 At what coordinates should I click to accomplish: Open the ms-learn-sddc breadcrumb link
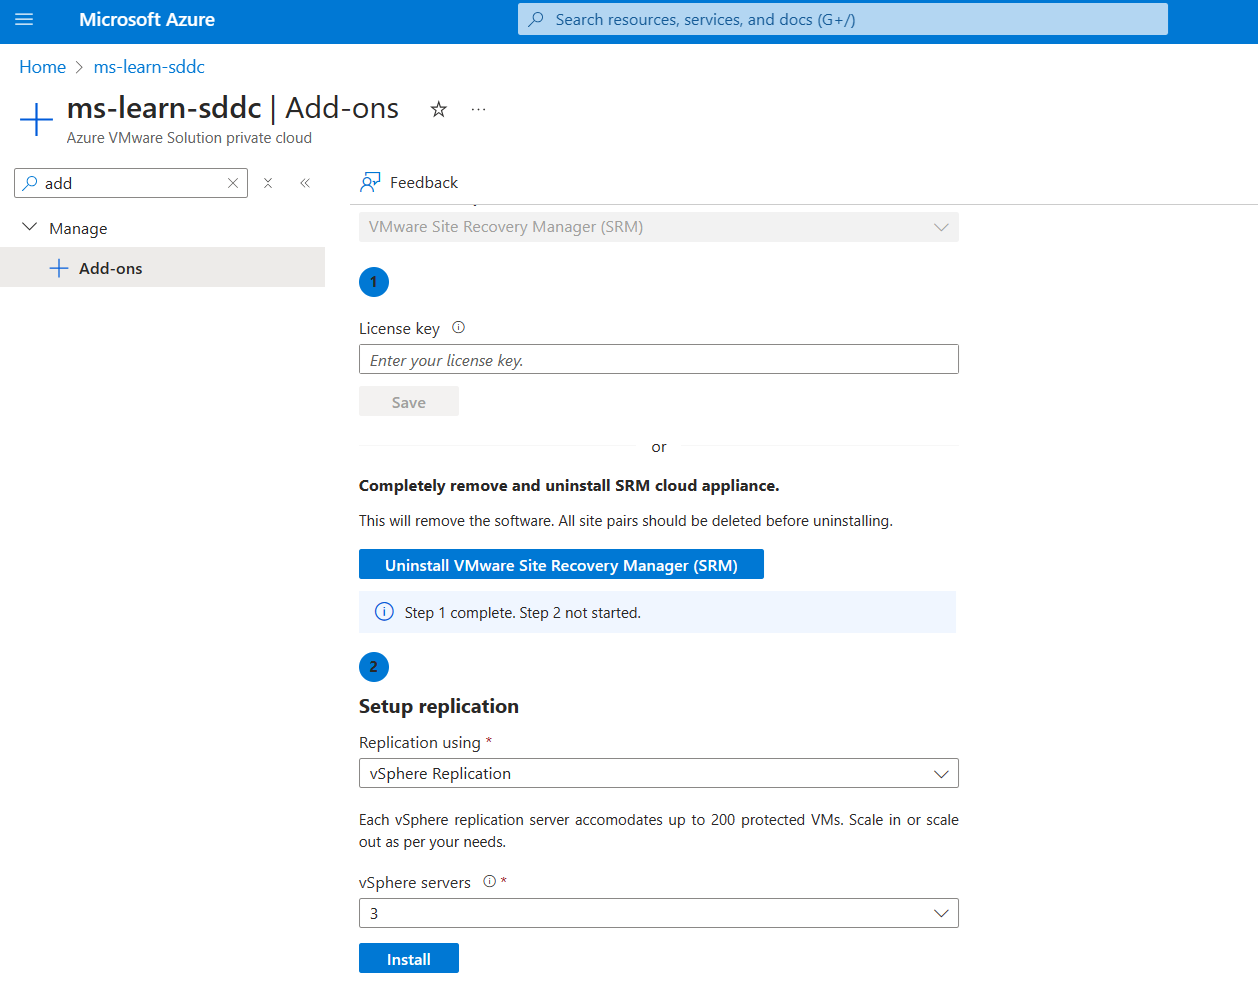(x=149, y=67)
